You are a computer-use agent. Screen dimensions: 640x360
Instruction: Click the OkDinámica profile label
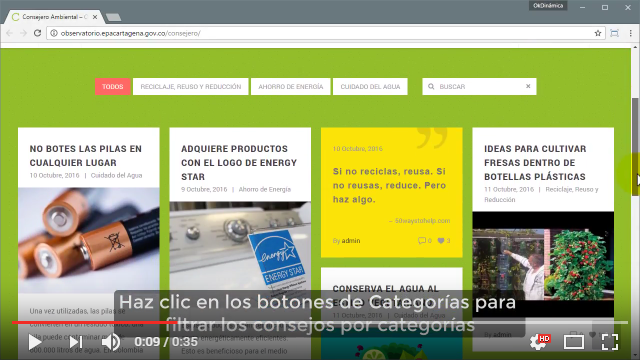click(x=548, y=6)
